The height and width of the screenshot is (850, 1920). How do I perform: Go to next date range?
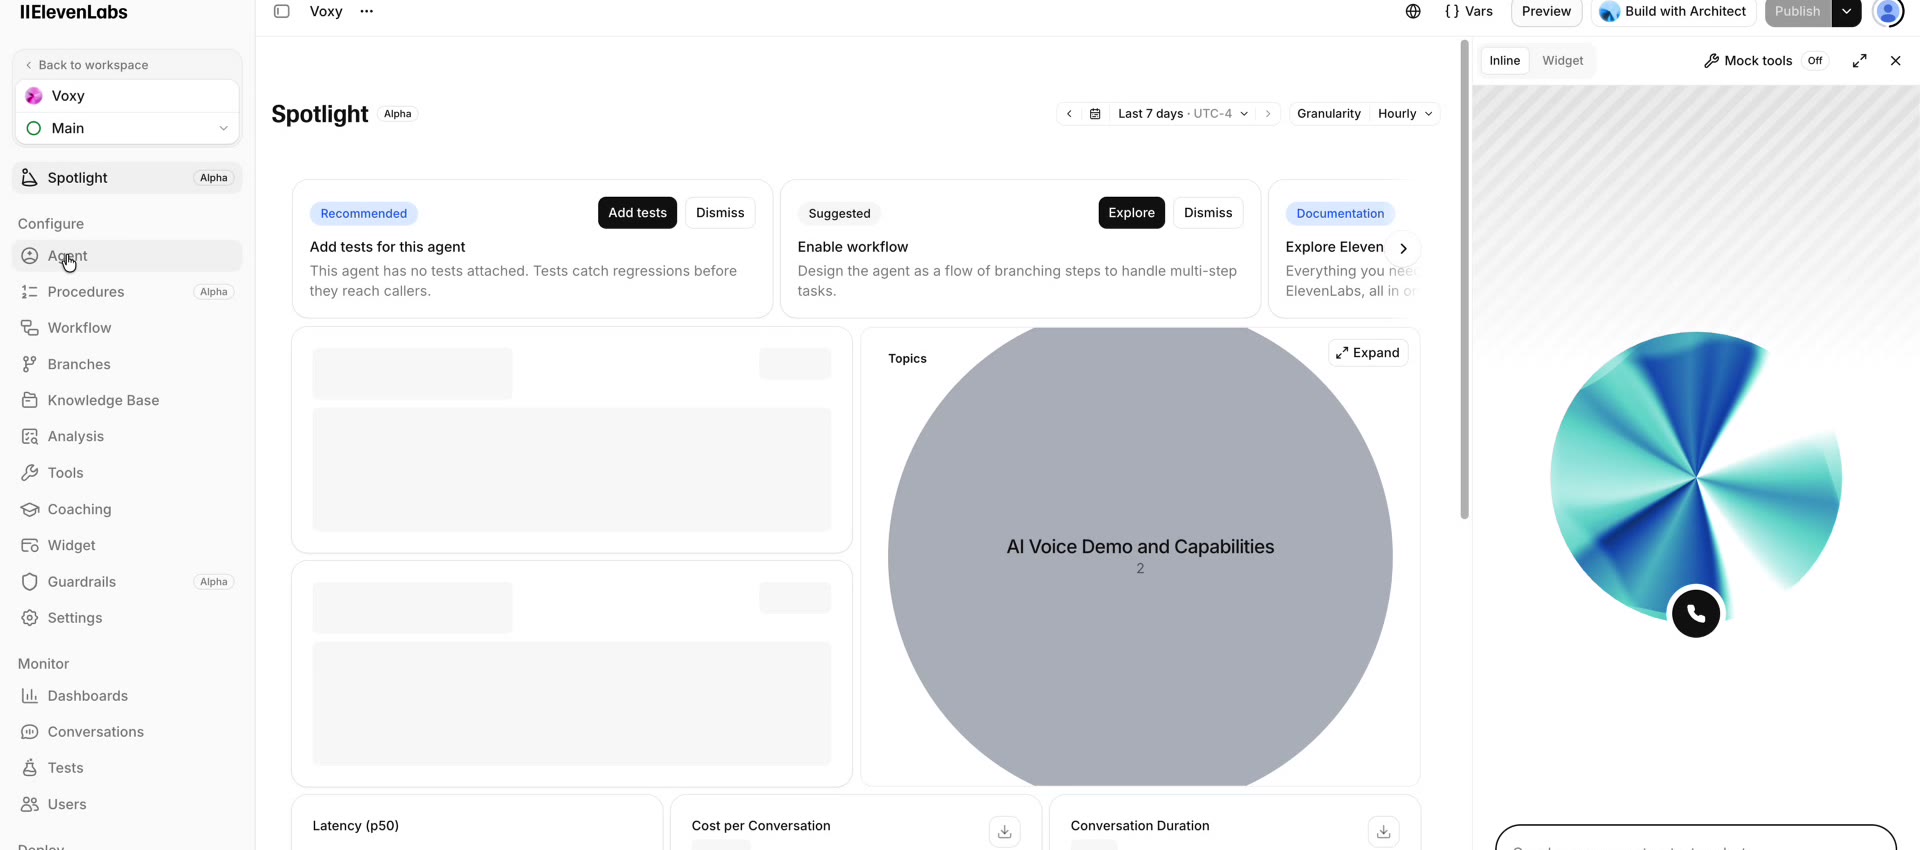[1268, 114]
